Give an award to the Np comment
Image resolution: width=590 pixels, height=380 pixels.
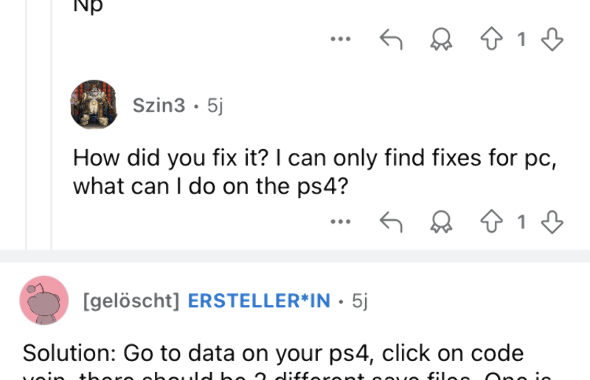coord(441,39)
